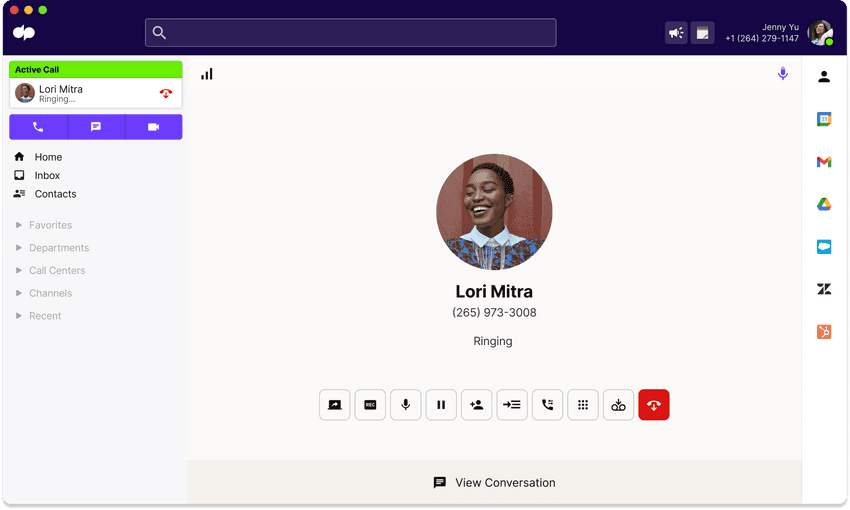Go to Inbox in sidebar
The image size is (850, 510).
click(x=47, y=175)
